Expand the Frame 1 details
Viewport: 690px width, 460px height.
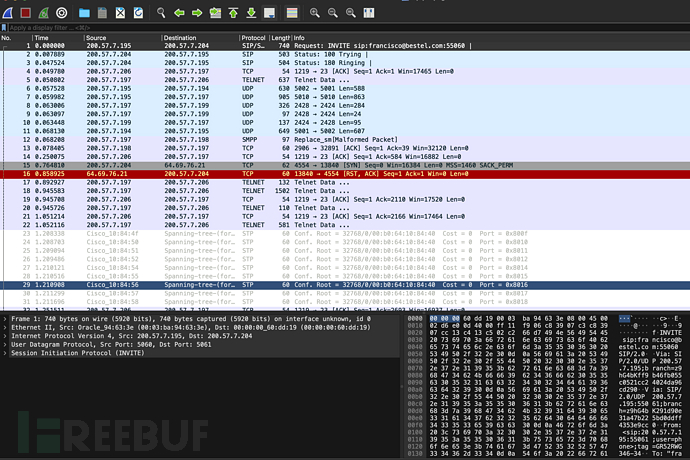coord(5,319)
